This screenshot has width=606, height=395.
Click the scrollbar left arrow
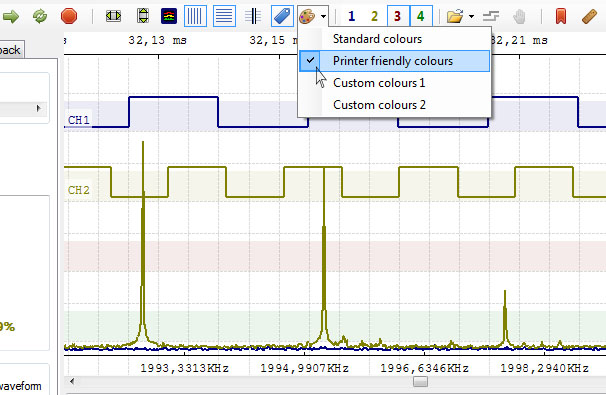tap(72, 381)
